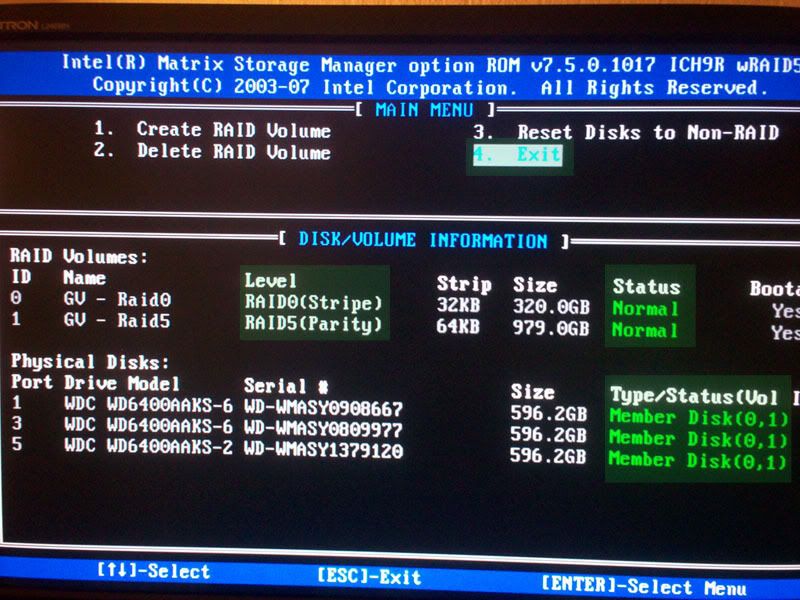The image size is (800, 600).
Task: Click RAID0(Stripe) level entry
Action: [x=313, y=302]
